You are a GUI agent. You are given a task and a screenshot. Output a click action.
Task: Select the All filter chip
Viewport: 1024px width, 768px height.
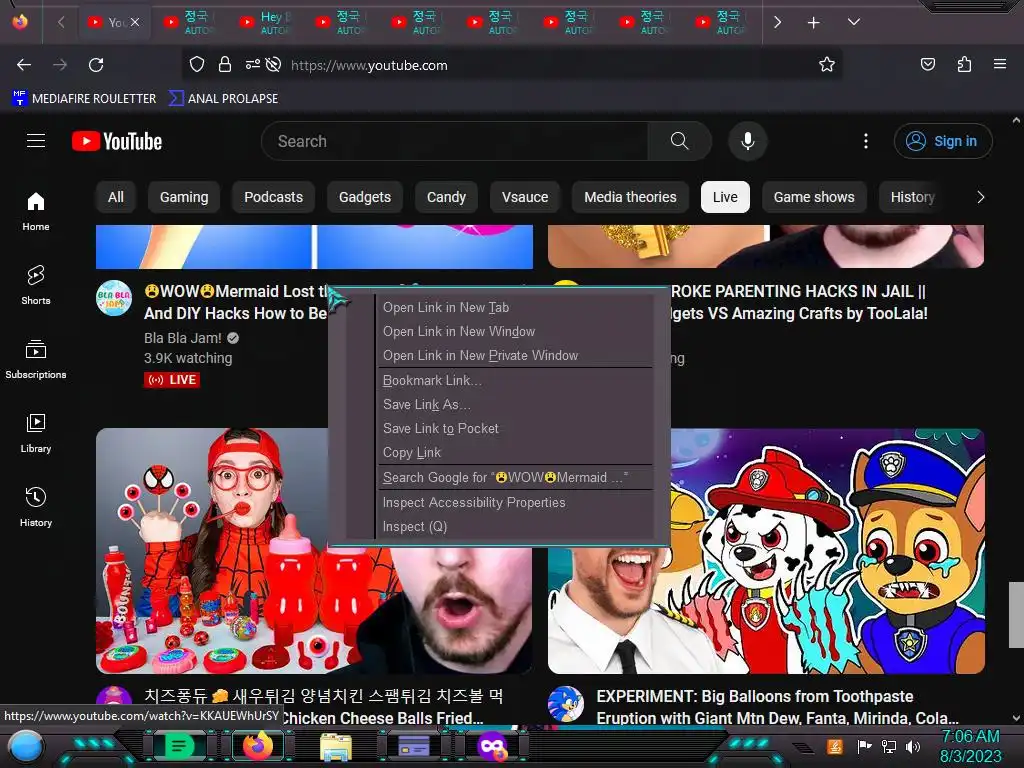[x=116, y=197]
